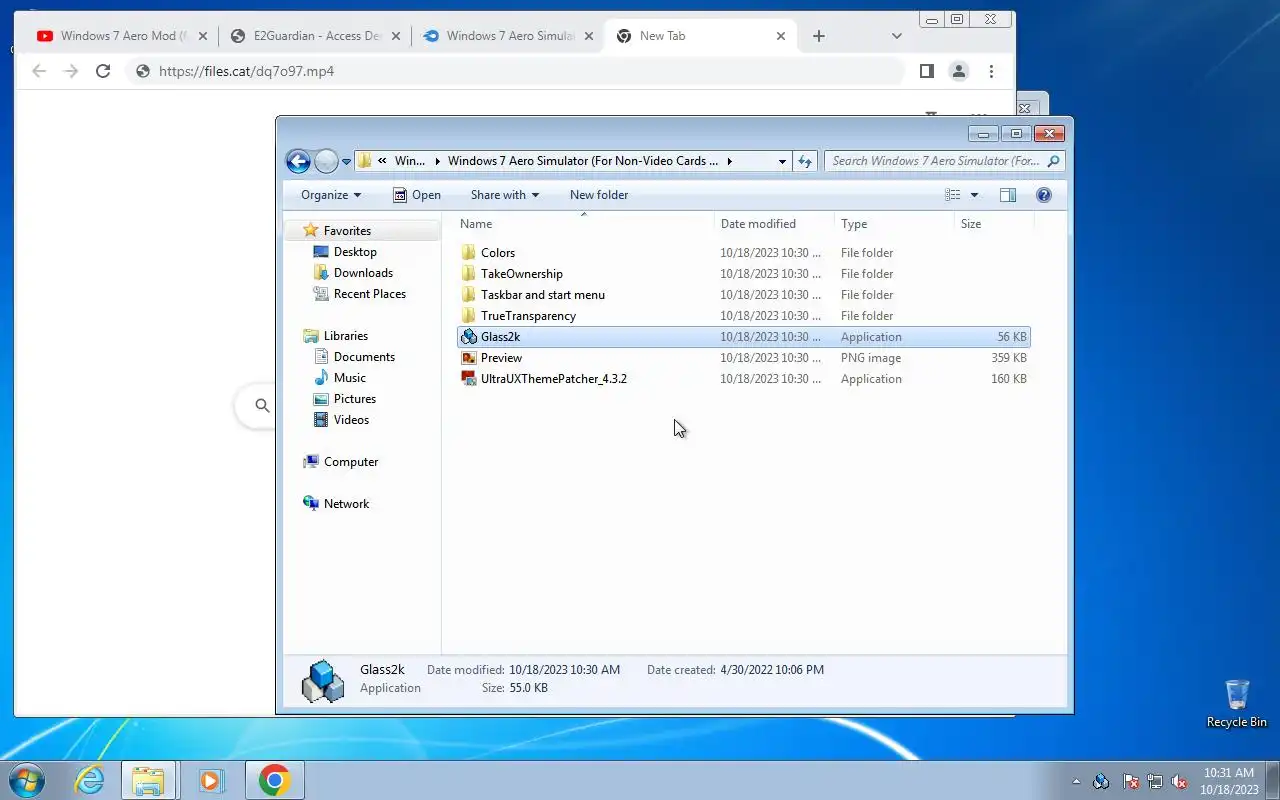Click the muted volume tray icon
This screenshot has height=800, width=1280.
(1180, 782)
